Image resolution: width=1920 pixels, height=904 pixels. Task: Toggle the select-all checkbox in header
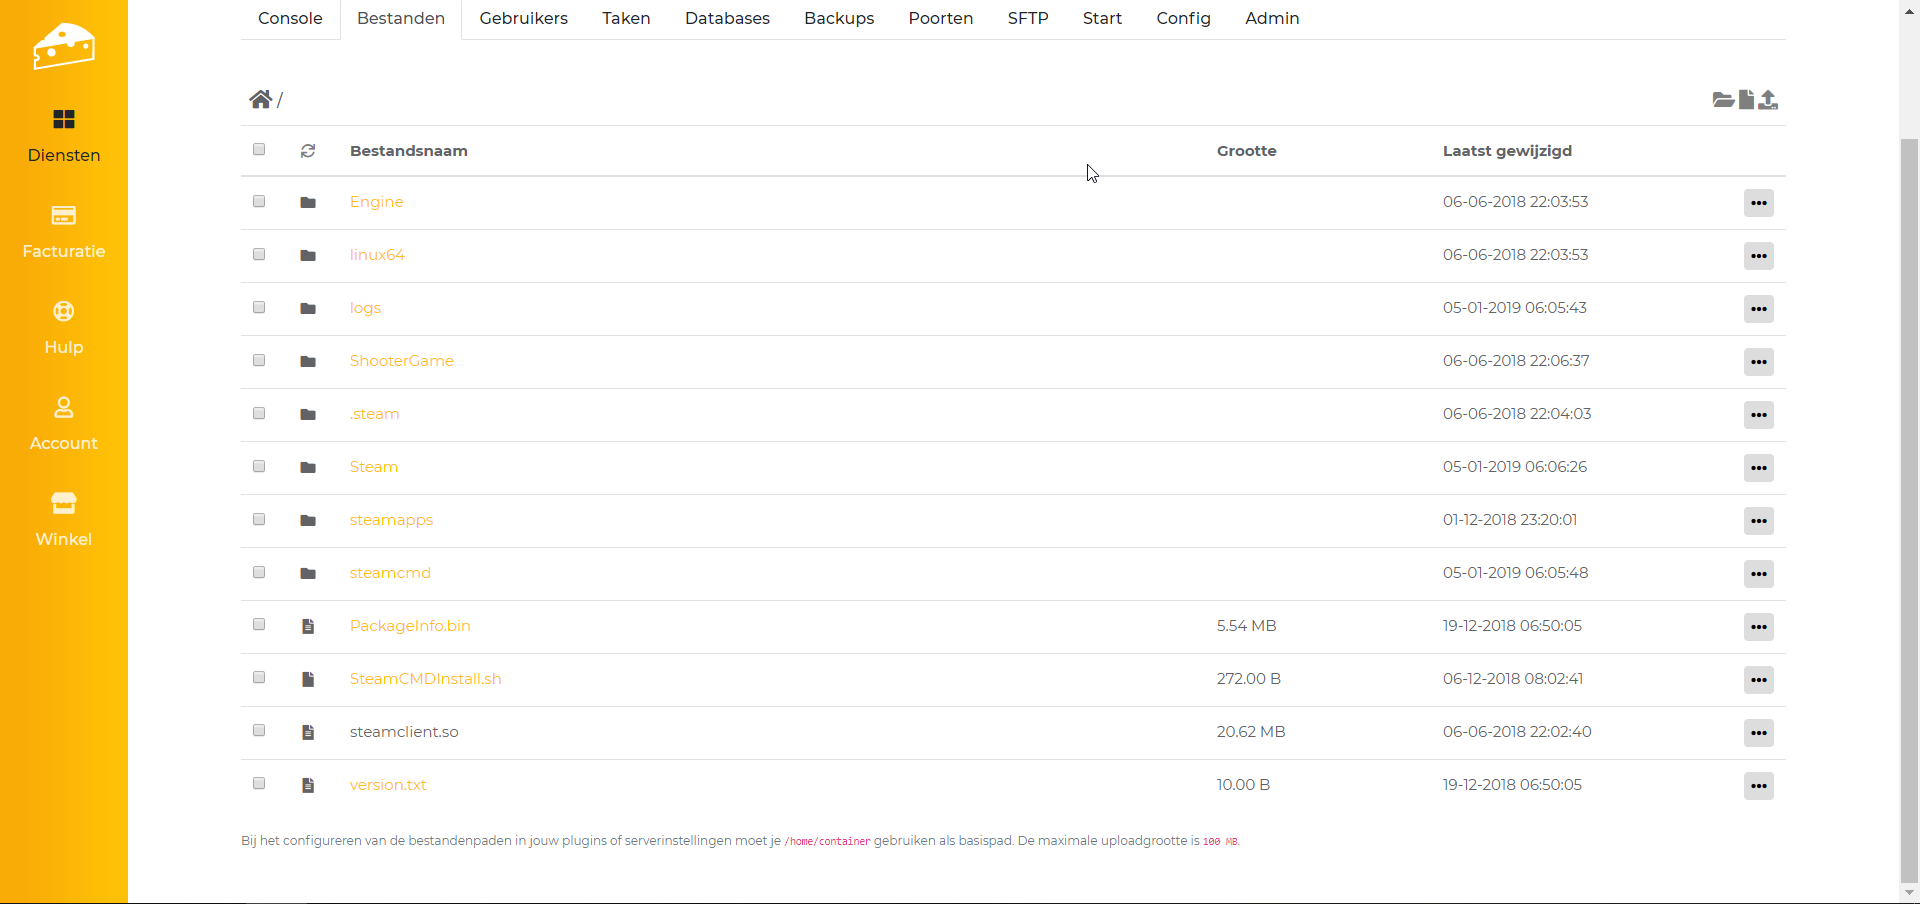pyautogui.click(x=259, y=150)
